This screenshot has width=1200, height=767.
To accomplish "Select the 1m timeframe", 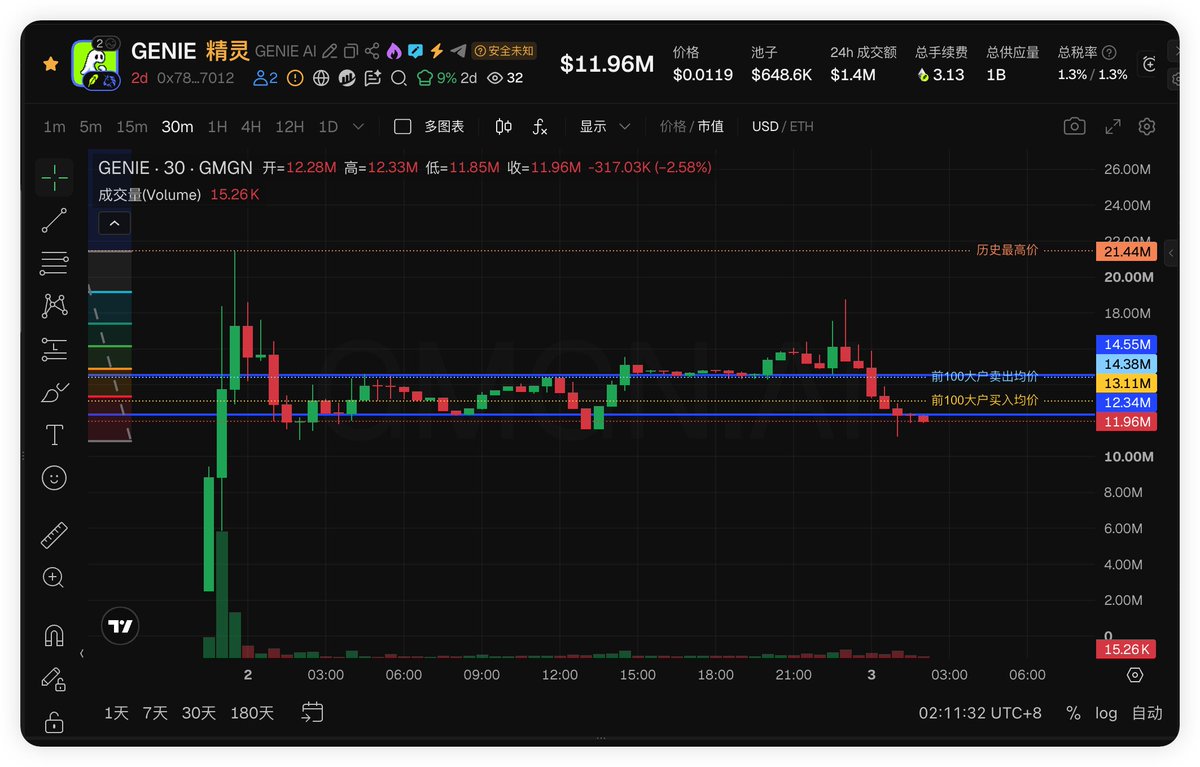I will click(x=54, y=127).
